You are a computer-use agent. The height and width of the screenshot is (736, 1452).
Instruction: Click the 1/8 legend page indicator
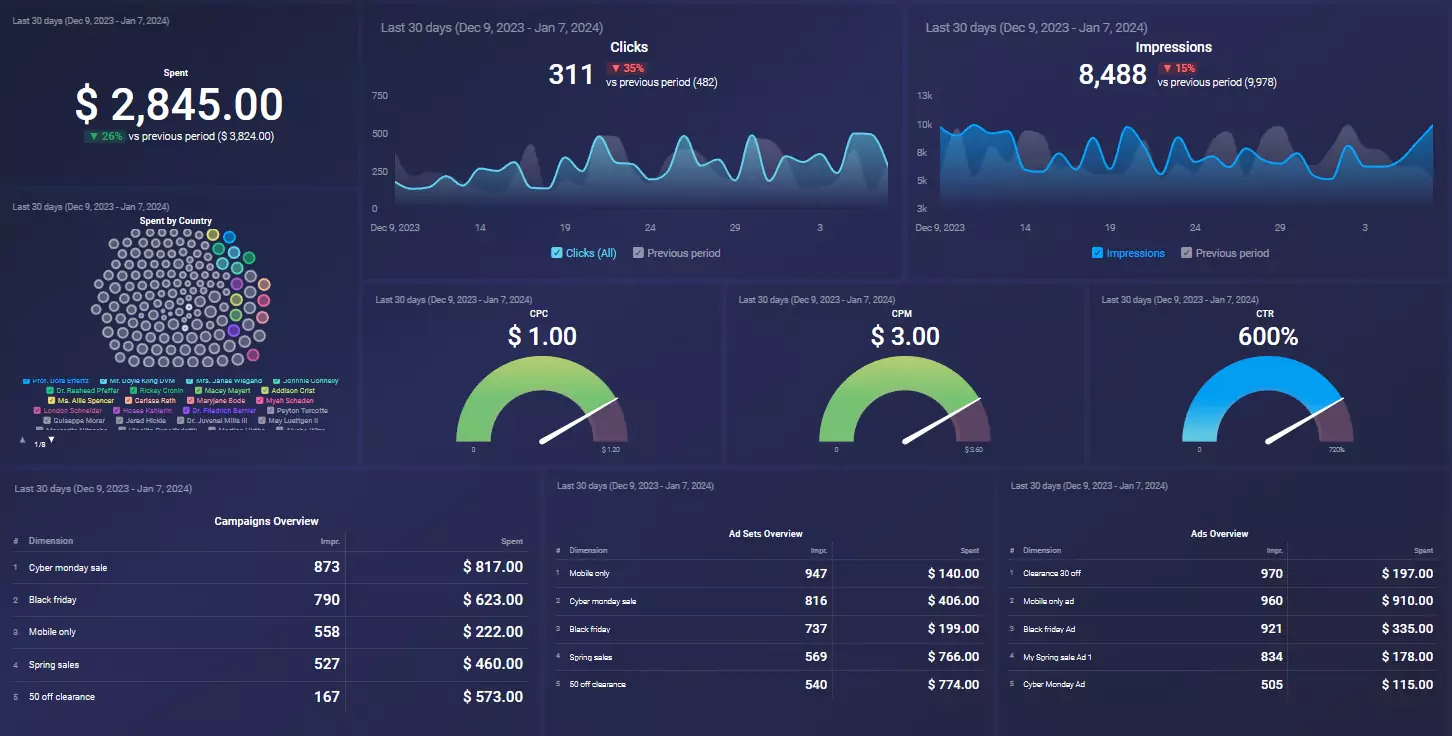pyautogui.click(x=39, y=444)
